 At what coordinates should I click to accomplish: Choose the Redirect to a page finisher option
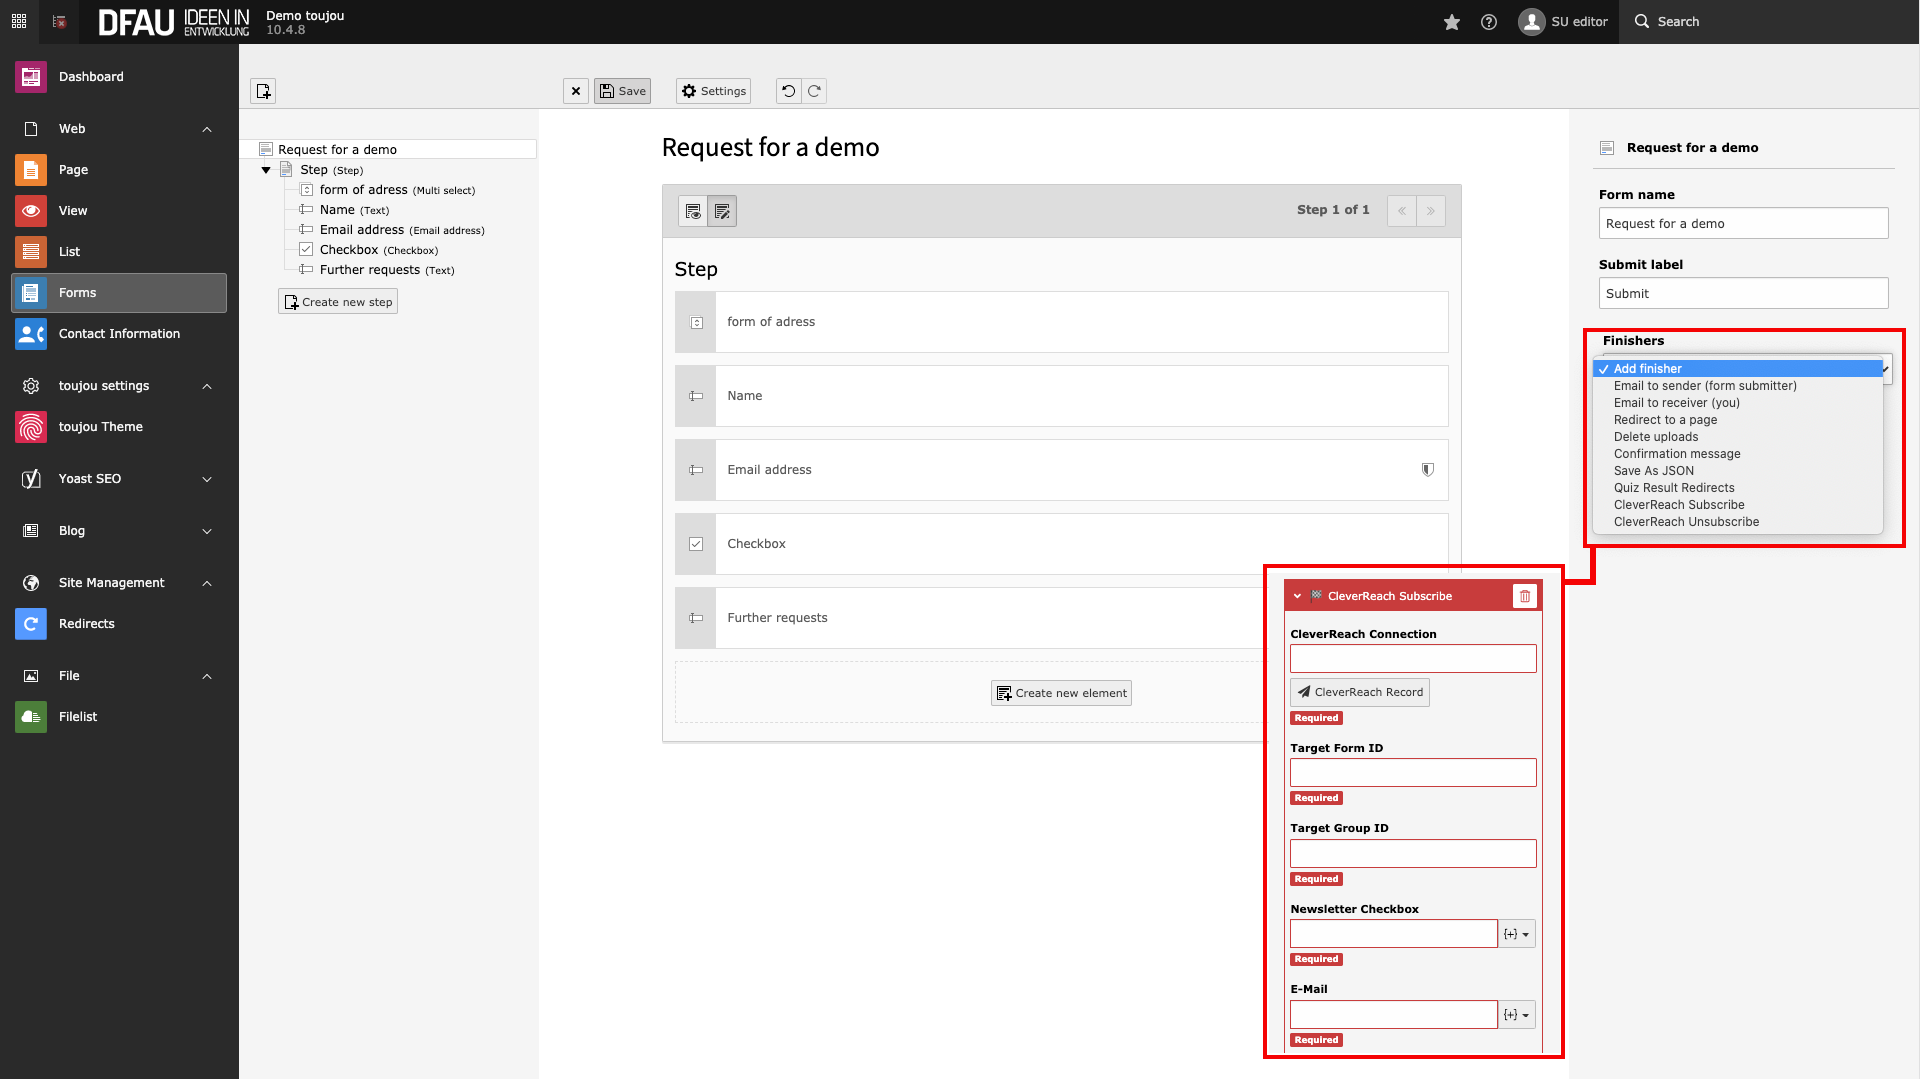tap(1665, 420)
